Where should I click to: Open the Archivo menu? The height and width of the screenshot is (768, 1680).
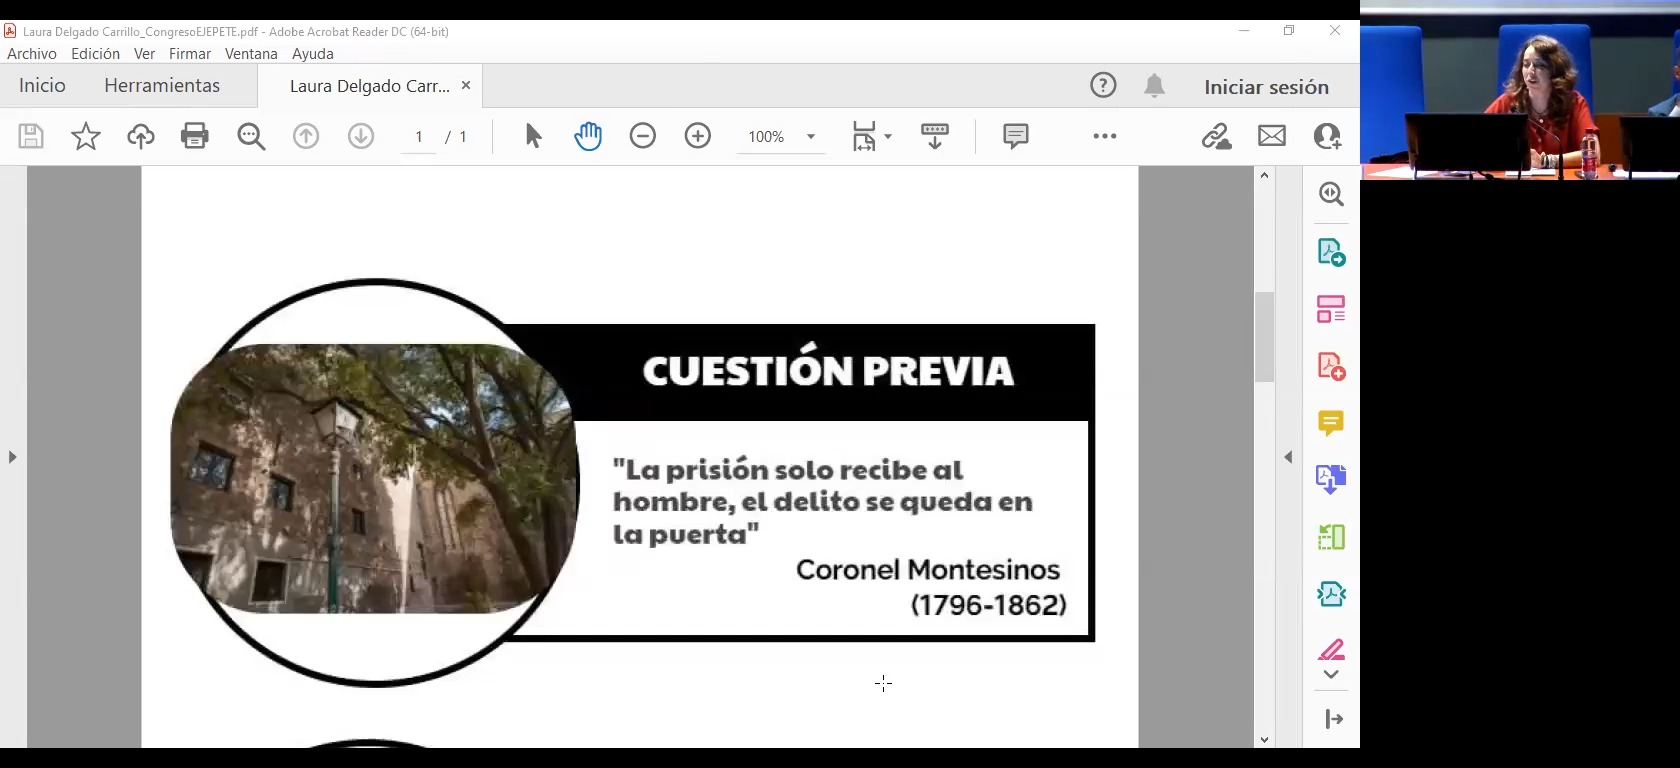pos(32,54)
